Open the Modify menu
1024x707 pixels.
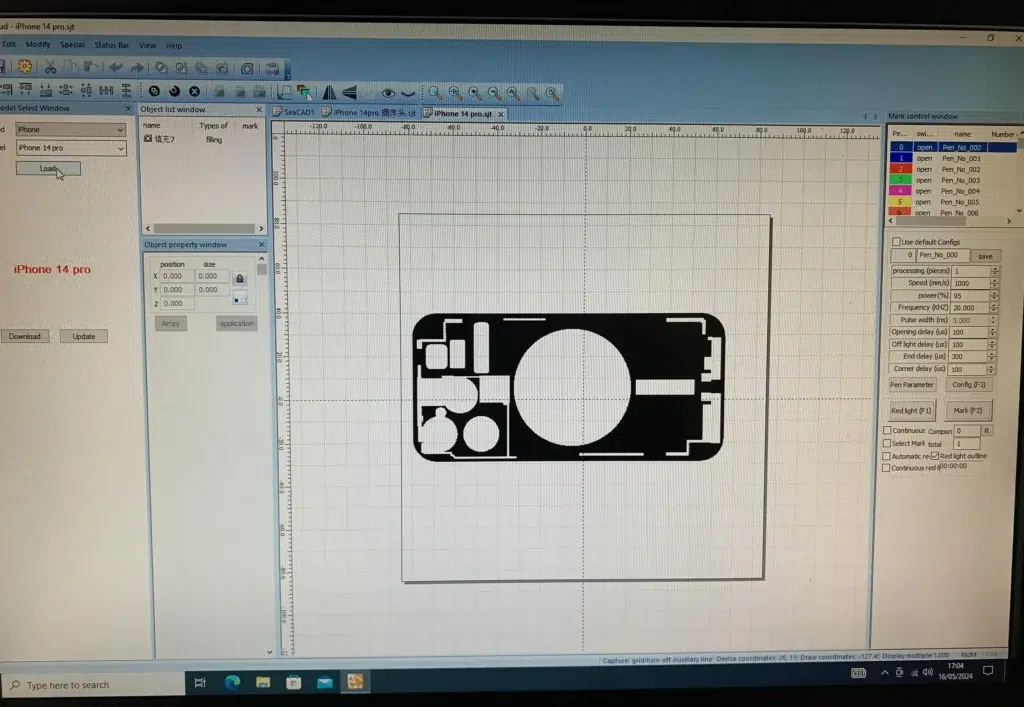point(38,45)
